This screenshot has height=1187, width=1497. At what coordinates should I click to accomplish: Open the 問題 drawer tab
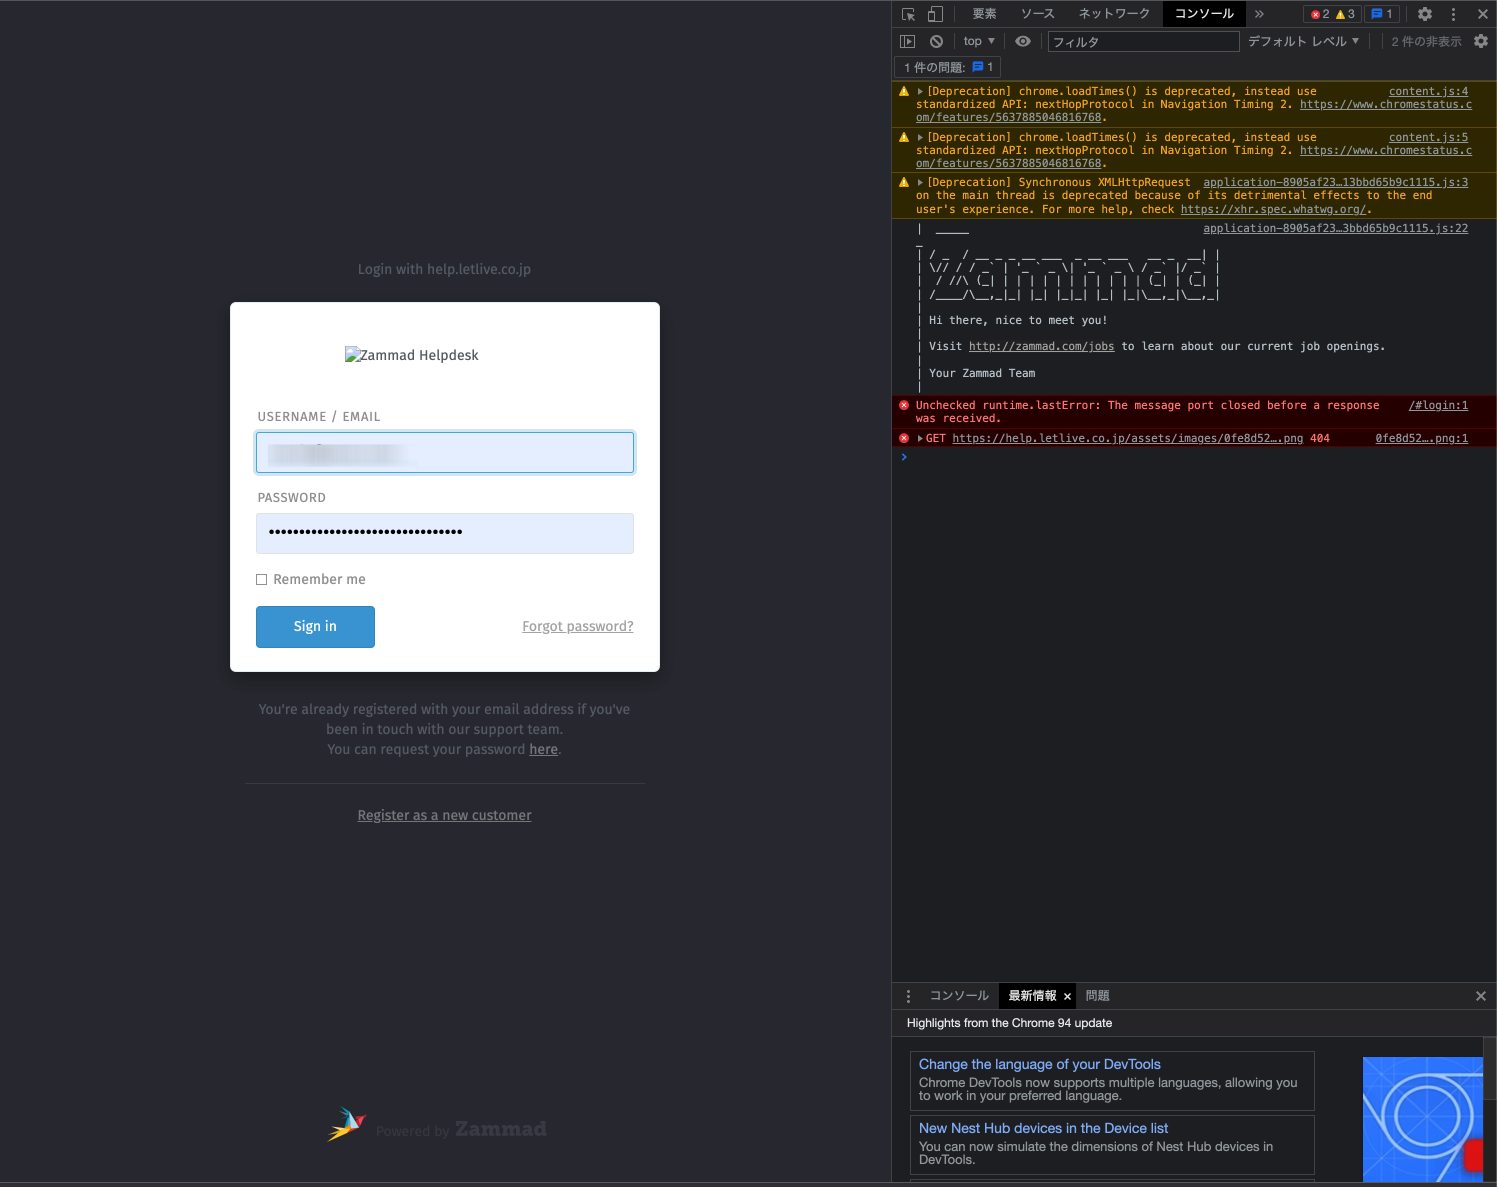[x=1096, y=996]
